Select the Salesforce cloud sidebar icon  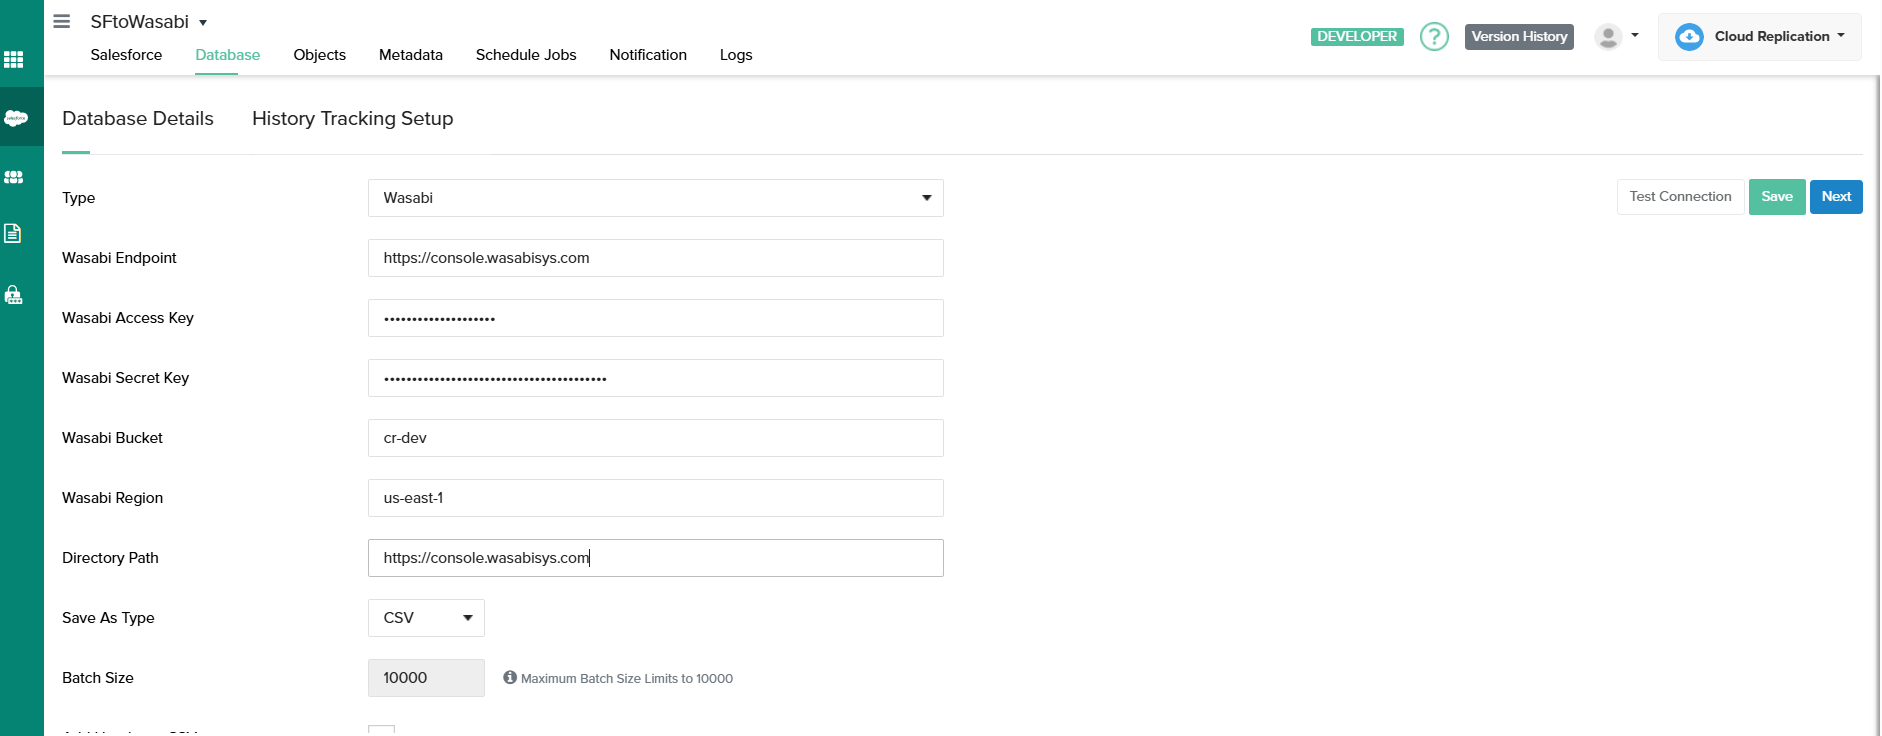pyautogui.click(x=16, y=118)
